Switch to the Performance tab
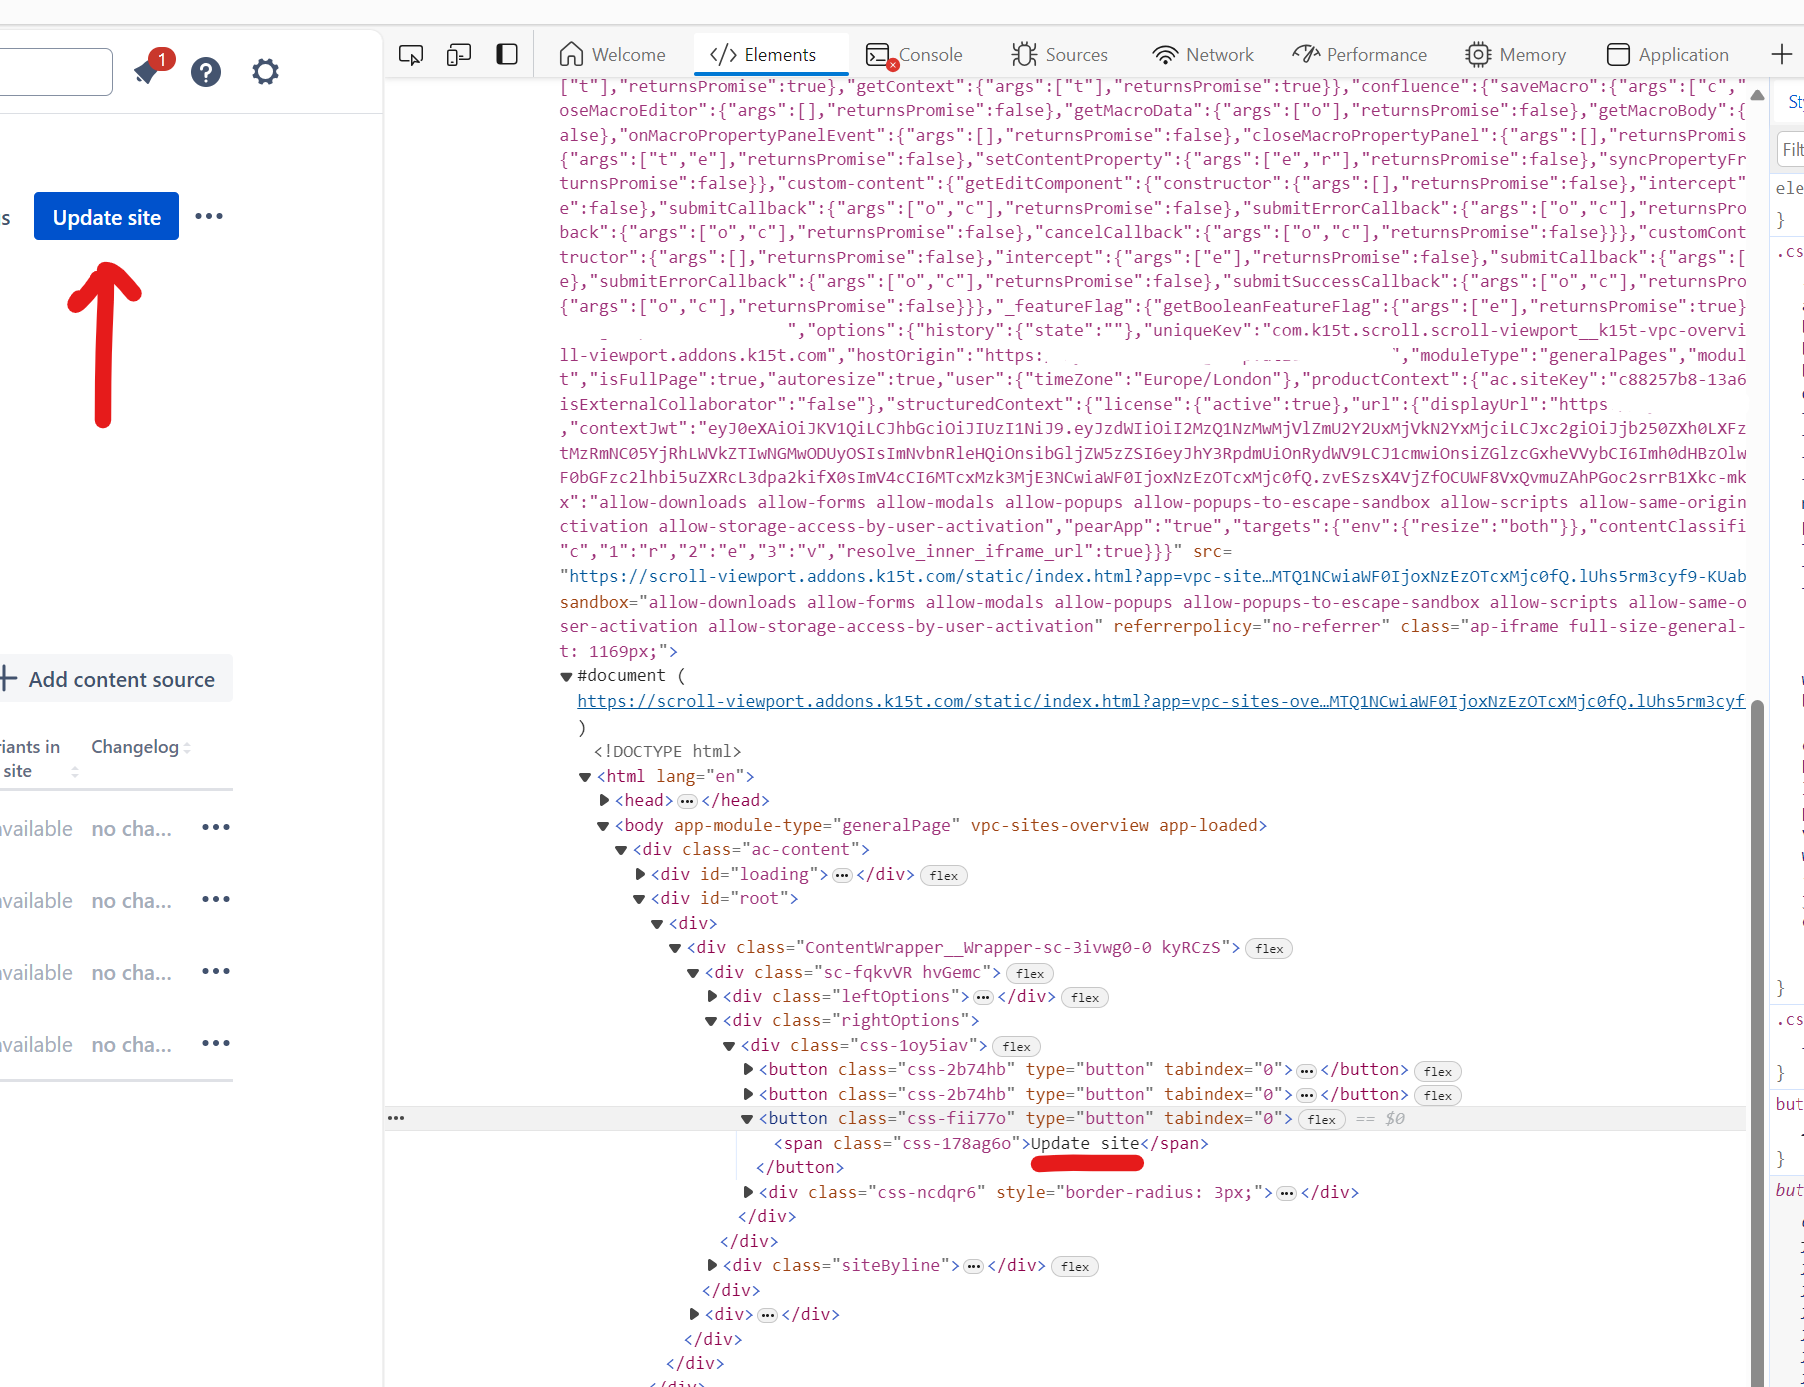This screenshot has height=1387, width=1804. pos(1360,55)
